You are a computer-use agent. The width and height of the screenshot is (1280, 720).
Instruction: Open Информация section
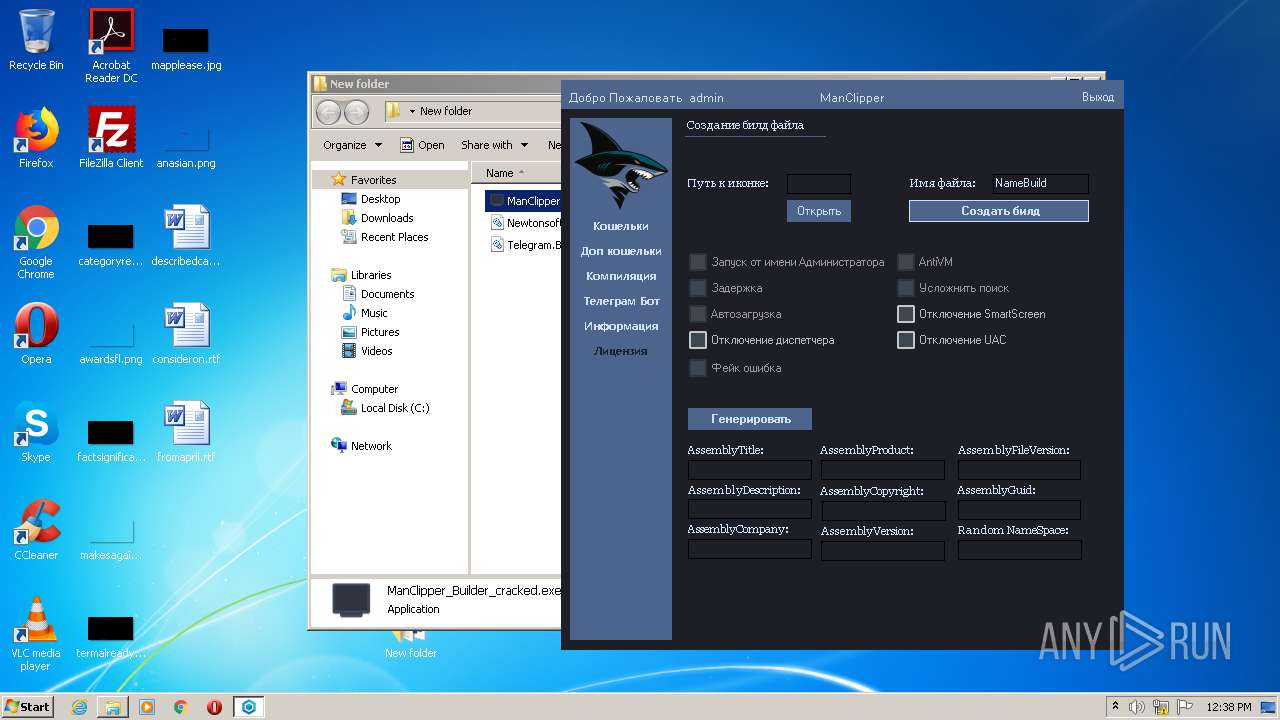coord(621,326)
